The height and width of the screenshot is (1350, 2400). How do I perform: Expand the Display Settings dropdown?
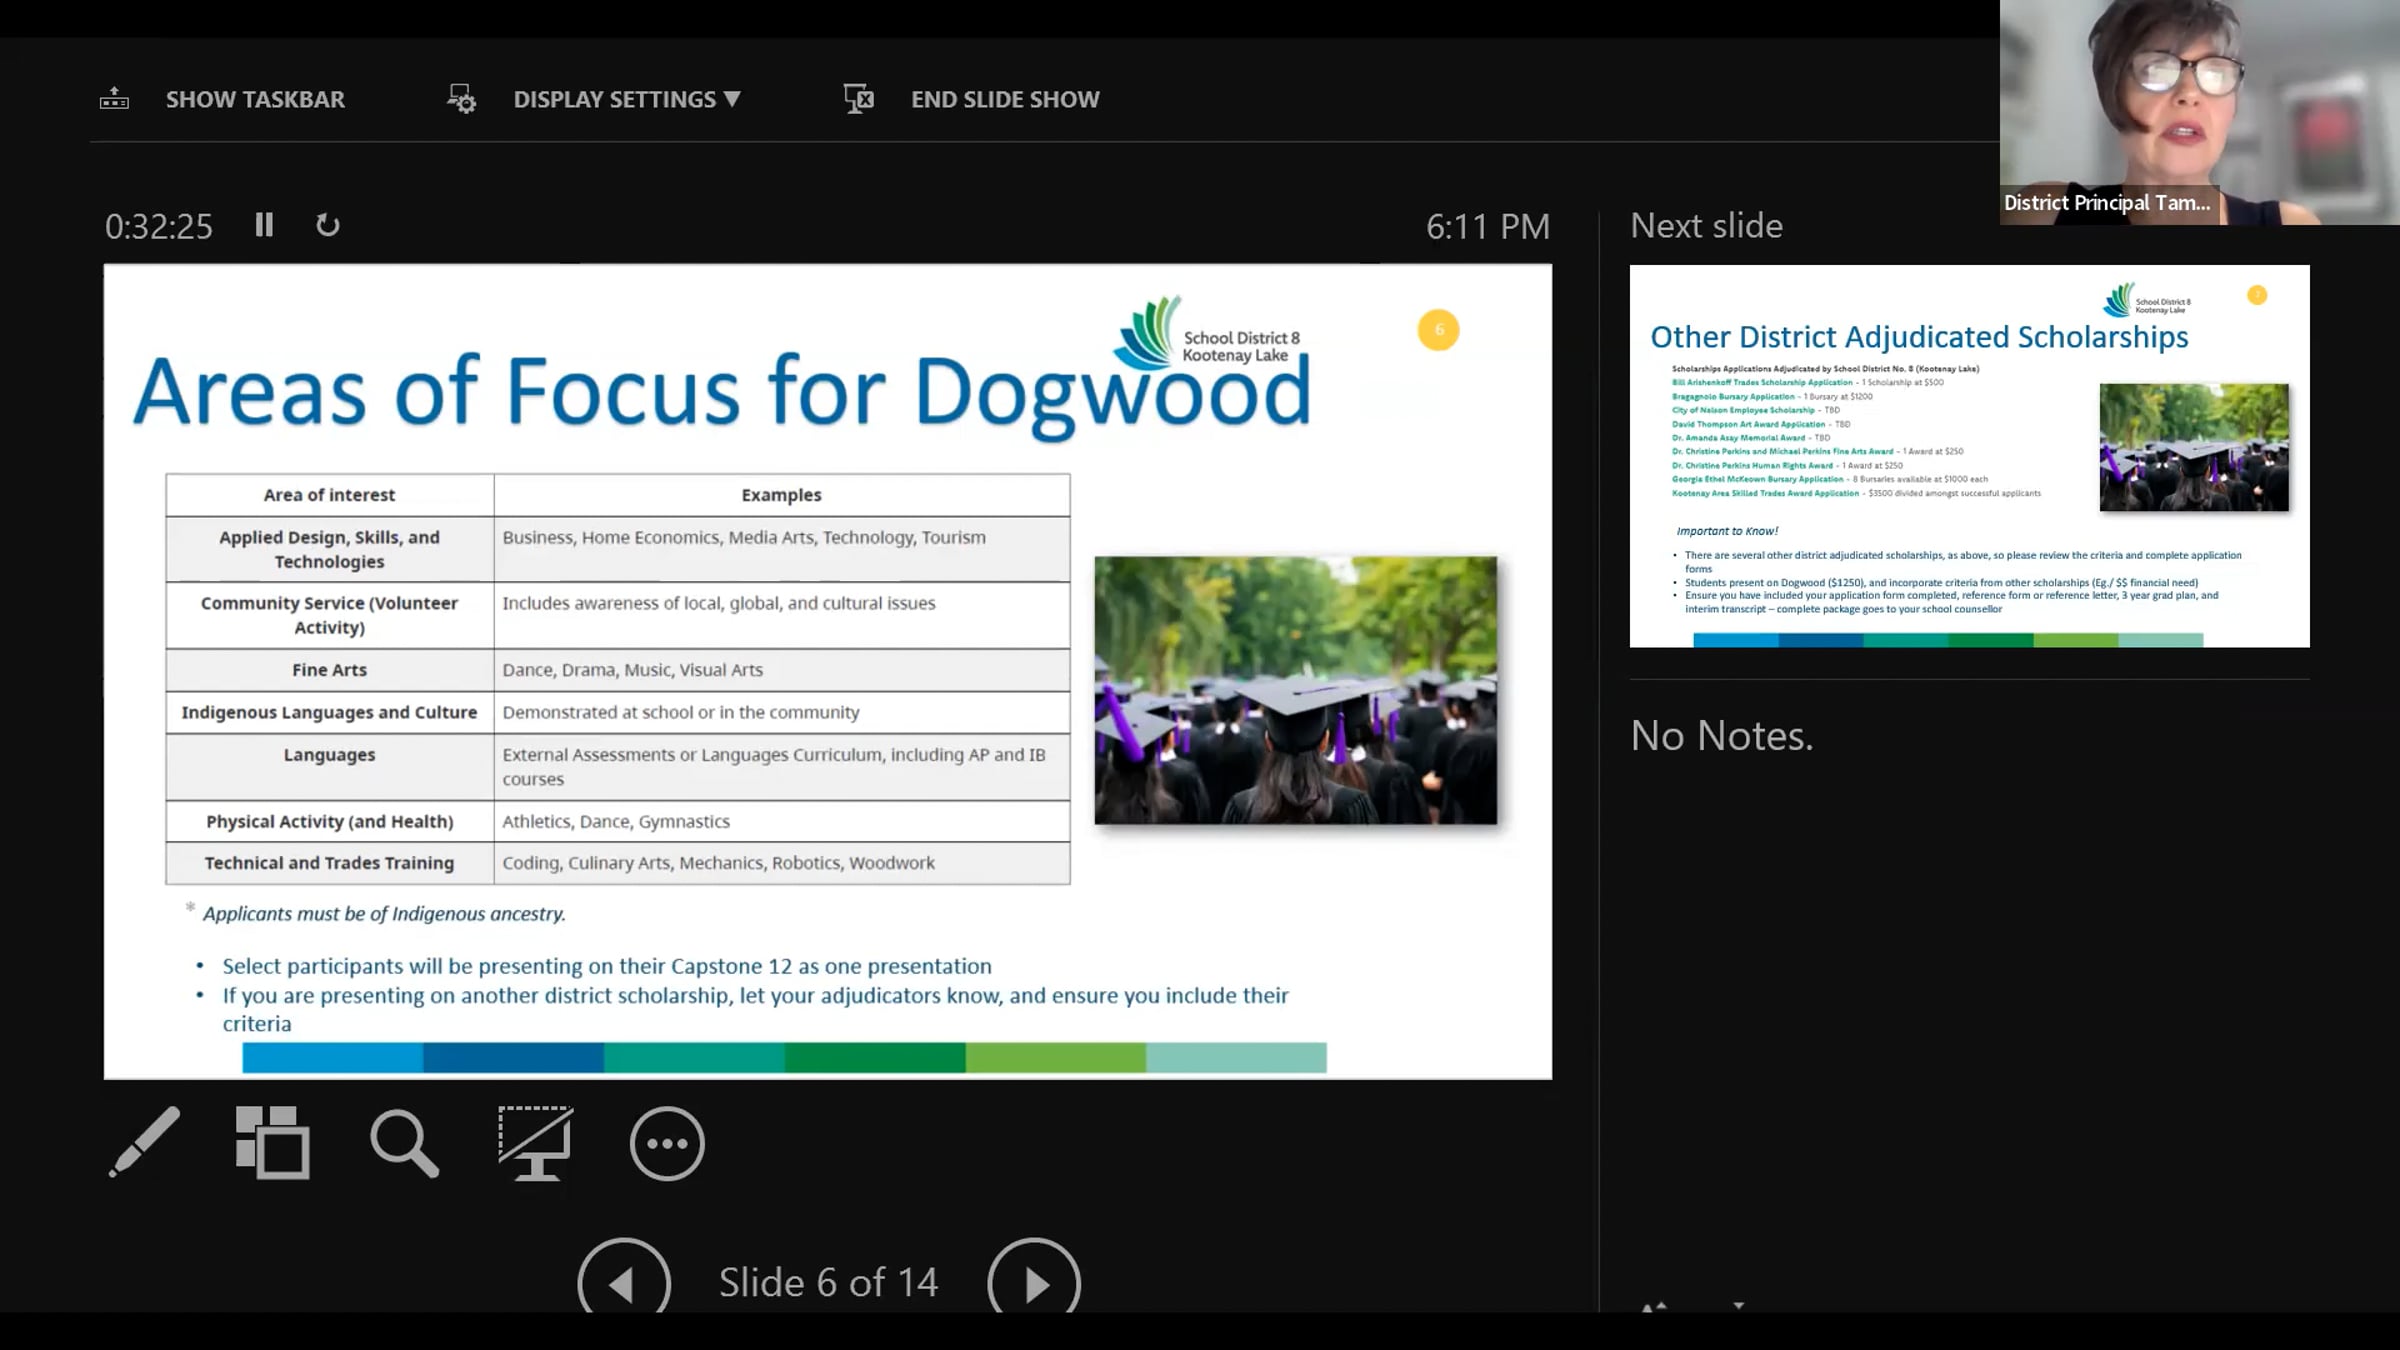tap(627, 99)
